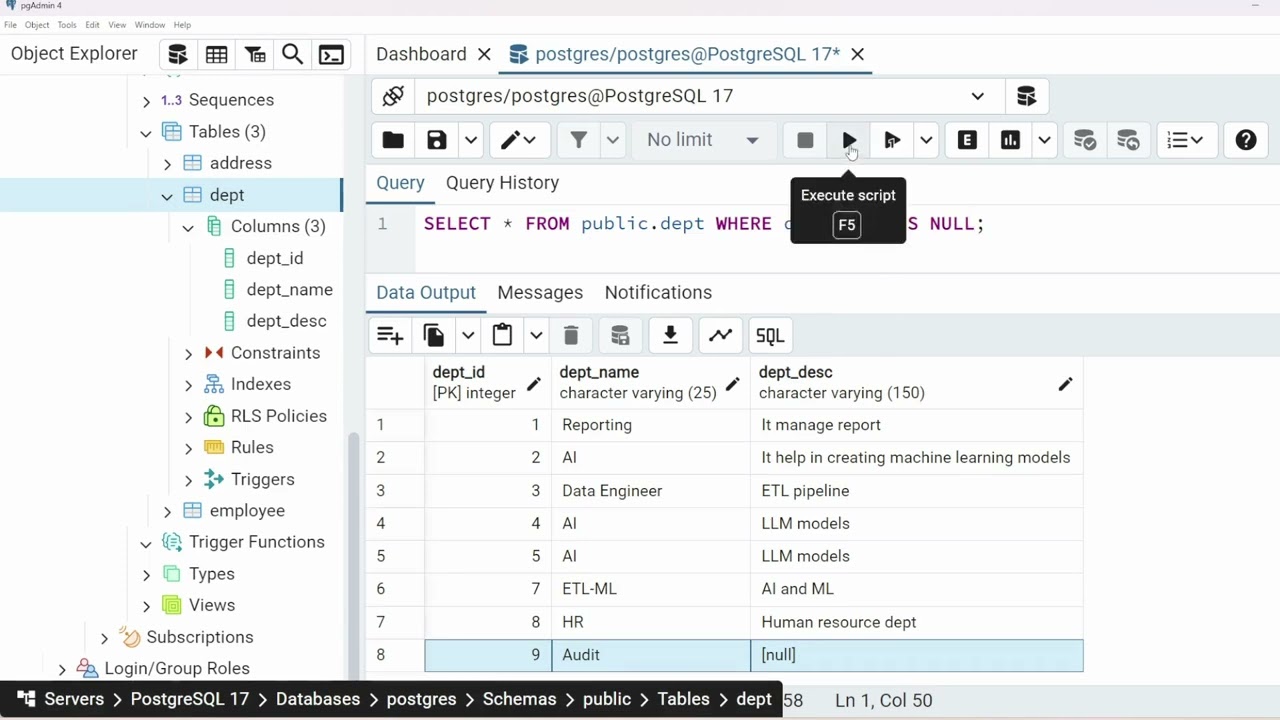Open the query tool Help icon
Viewport: 1280px width, 720px height.
pos(1246,140)
